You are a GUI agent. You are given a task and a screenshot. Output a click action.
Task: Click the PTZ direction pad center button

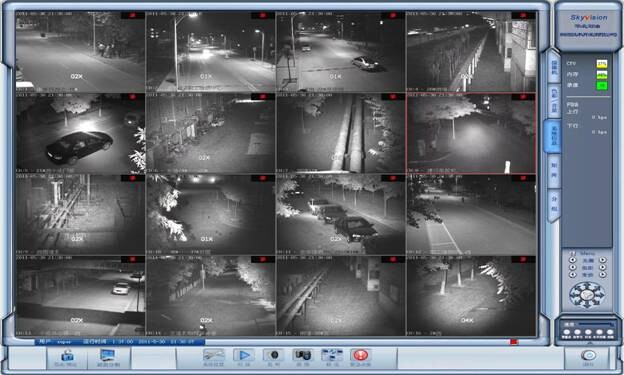click(587, 295)
